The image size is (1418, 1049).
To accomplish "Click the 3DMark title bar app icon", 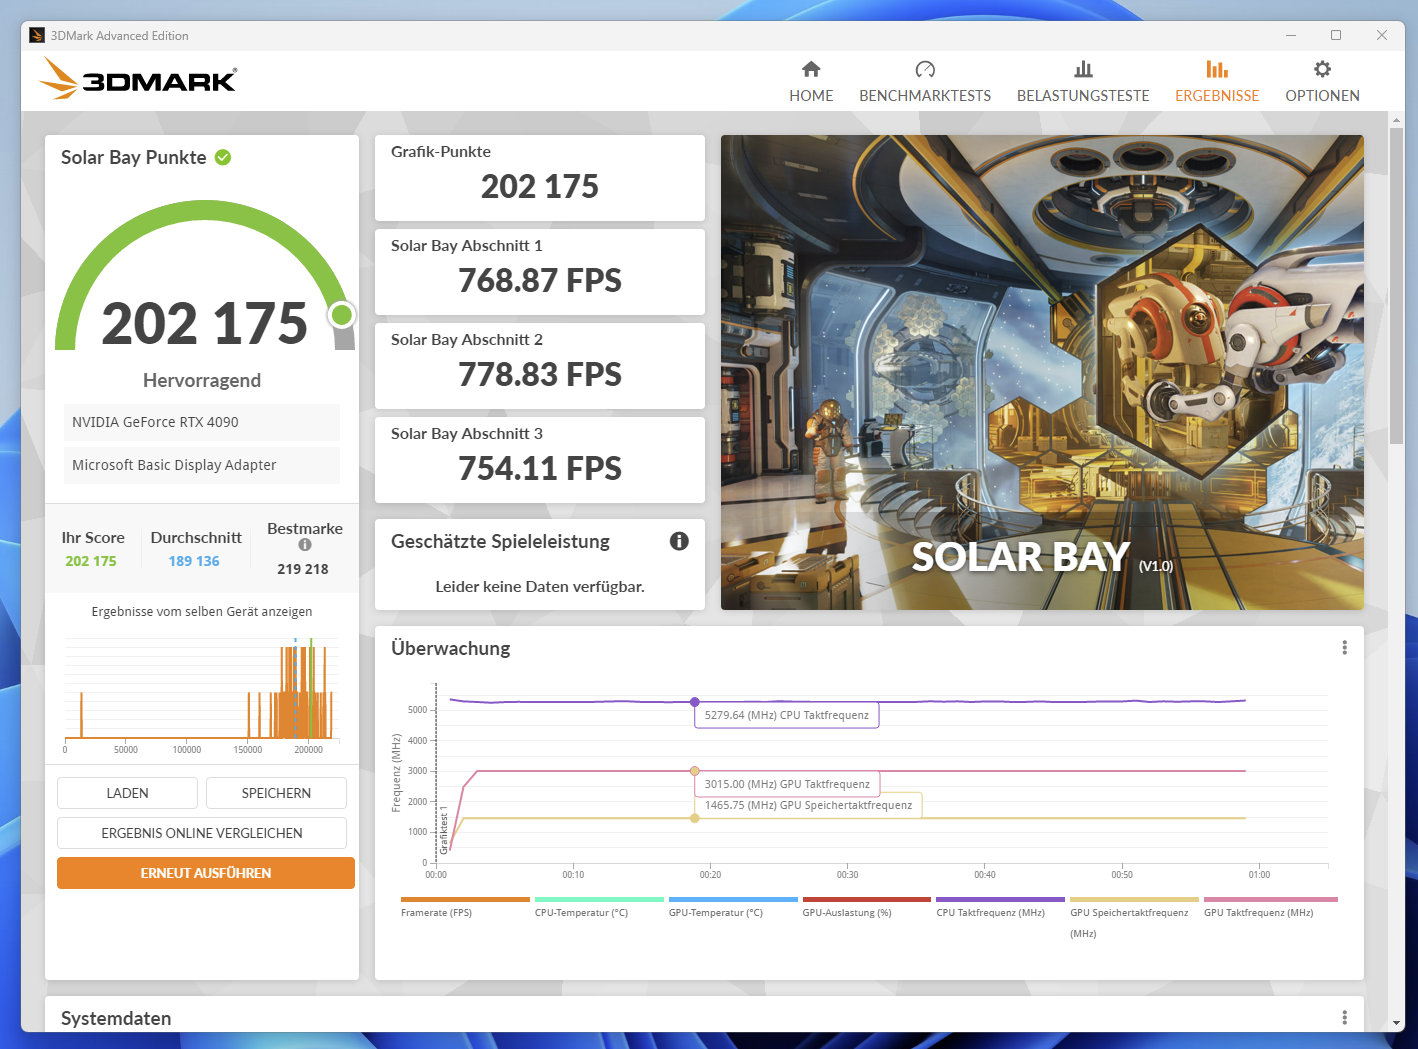I will (x=37, y=35).
